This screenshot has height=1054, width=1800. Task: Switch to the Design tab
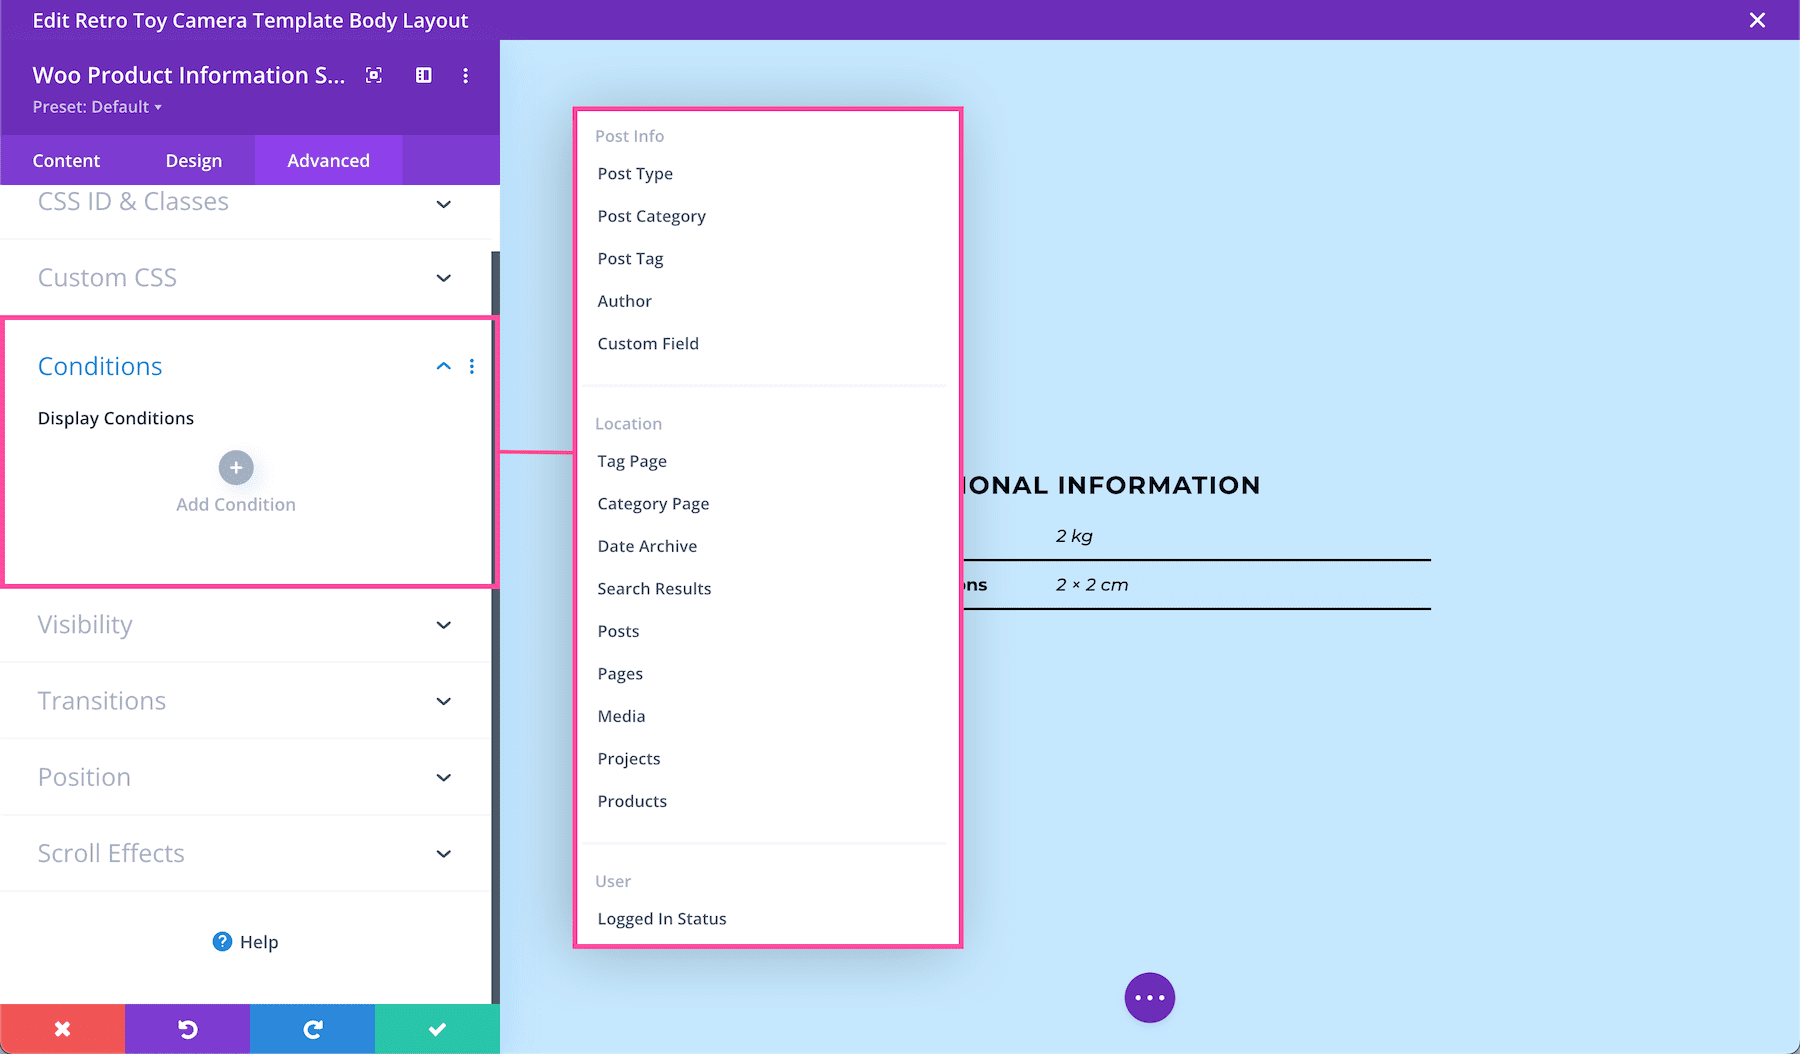tap(194, 160)
